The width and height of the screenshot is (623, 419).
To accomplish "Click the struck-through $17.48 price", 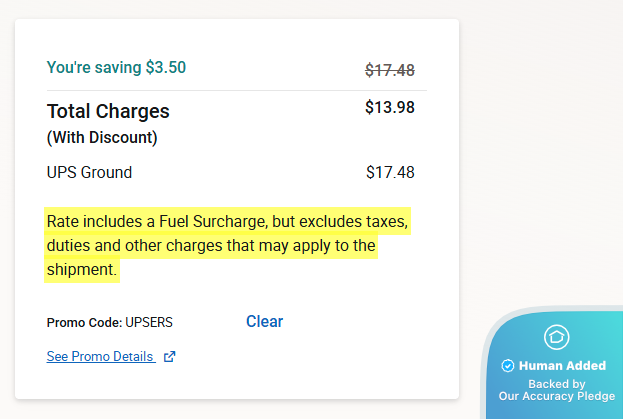I will tap(389, 70).
